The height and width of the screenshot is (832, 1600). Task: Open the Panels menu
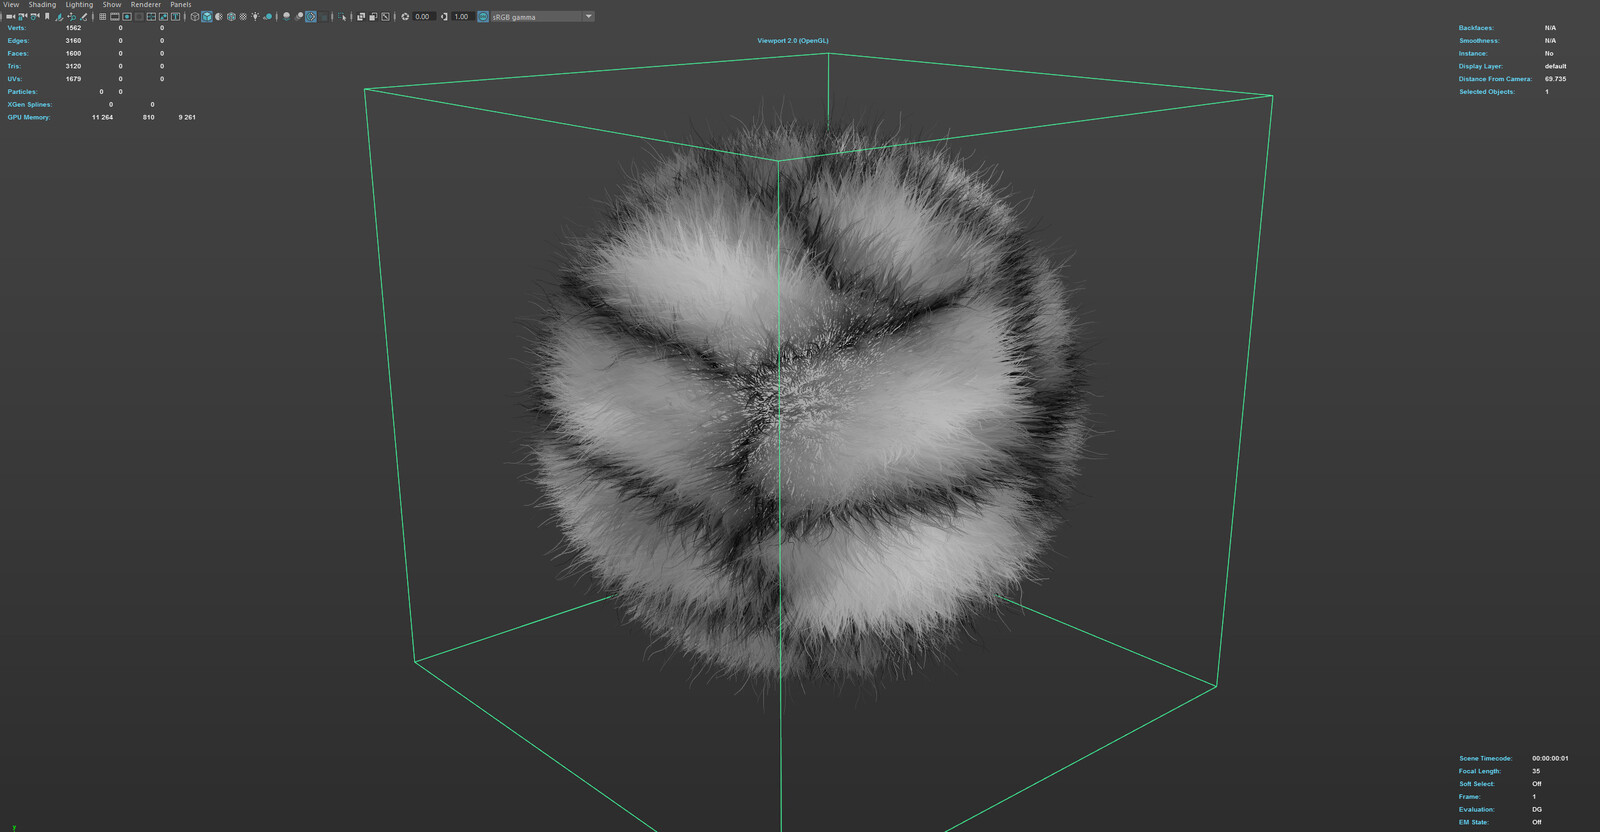point(180,4)
